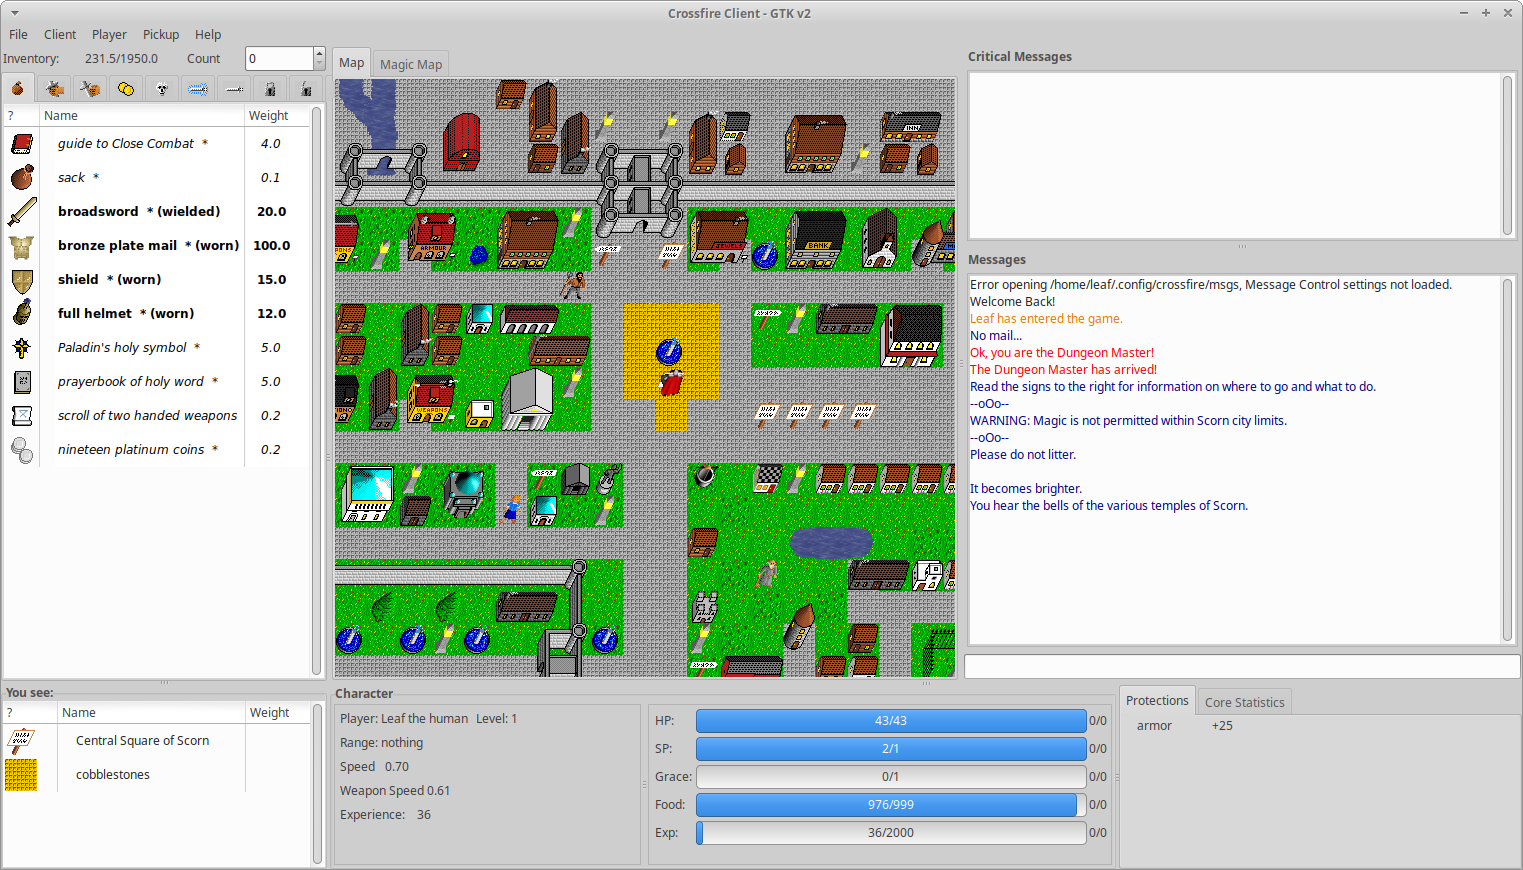Click the Grace progress bar

click(891, 777)
